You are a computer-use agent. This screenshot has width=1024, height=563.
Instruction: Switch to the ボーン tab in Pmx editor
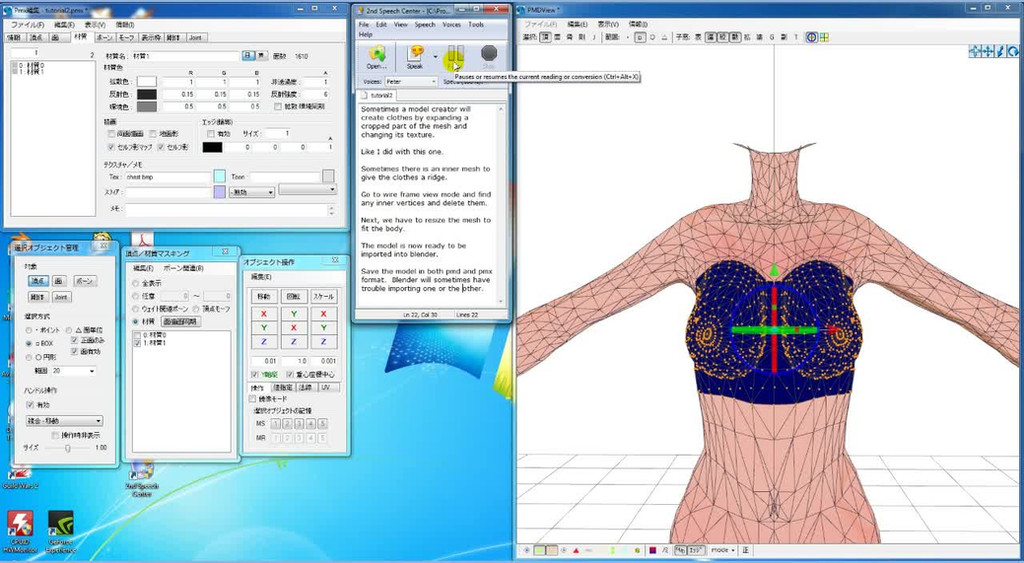point(104,38)
